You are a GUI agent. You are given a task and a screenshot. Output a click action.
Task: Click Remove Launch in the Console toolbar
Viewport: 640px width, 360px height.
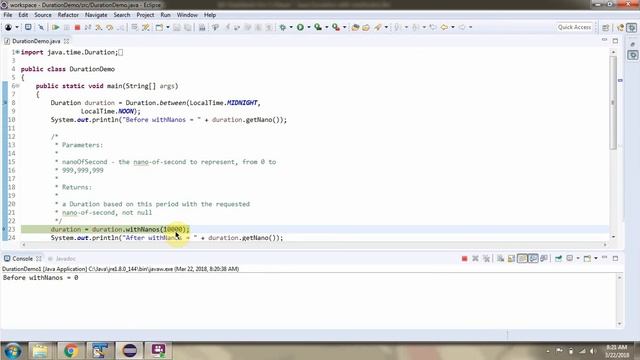[475, 258]
